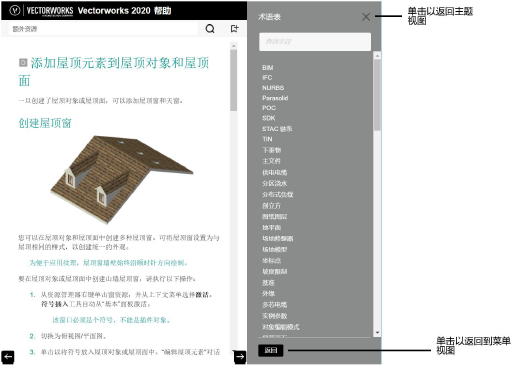This screenshot has height=366, width=516.
Task: Click the square icon before the topic title
Action: pos(23,62)
